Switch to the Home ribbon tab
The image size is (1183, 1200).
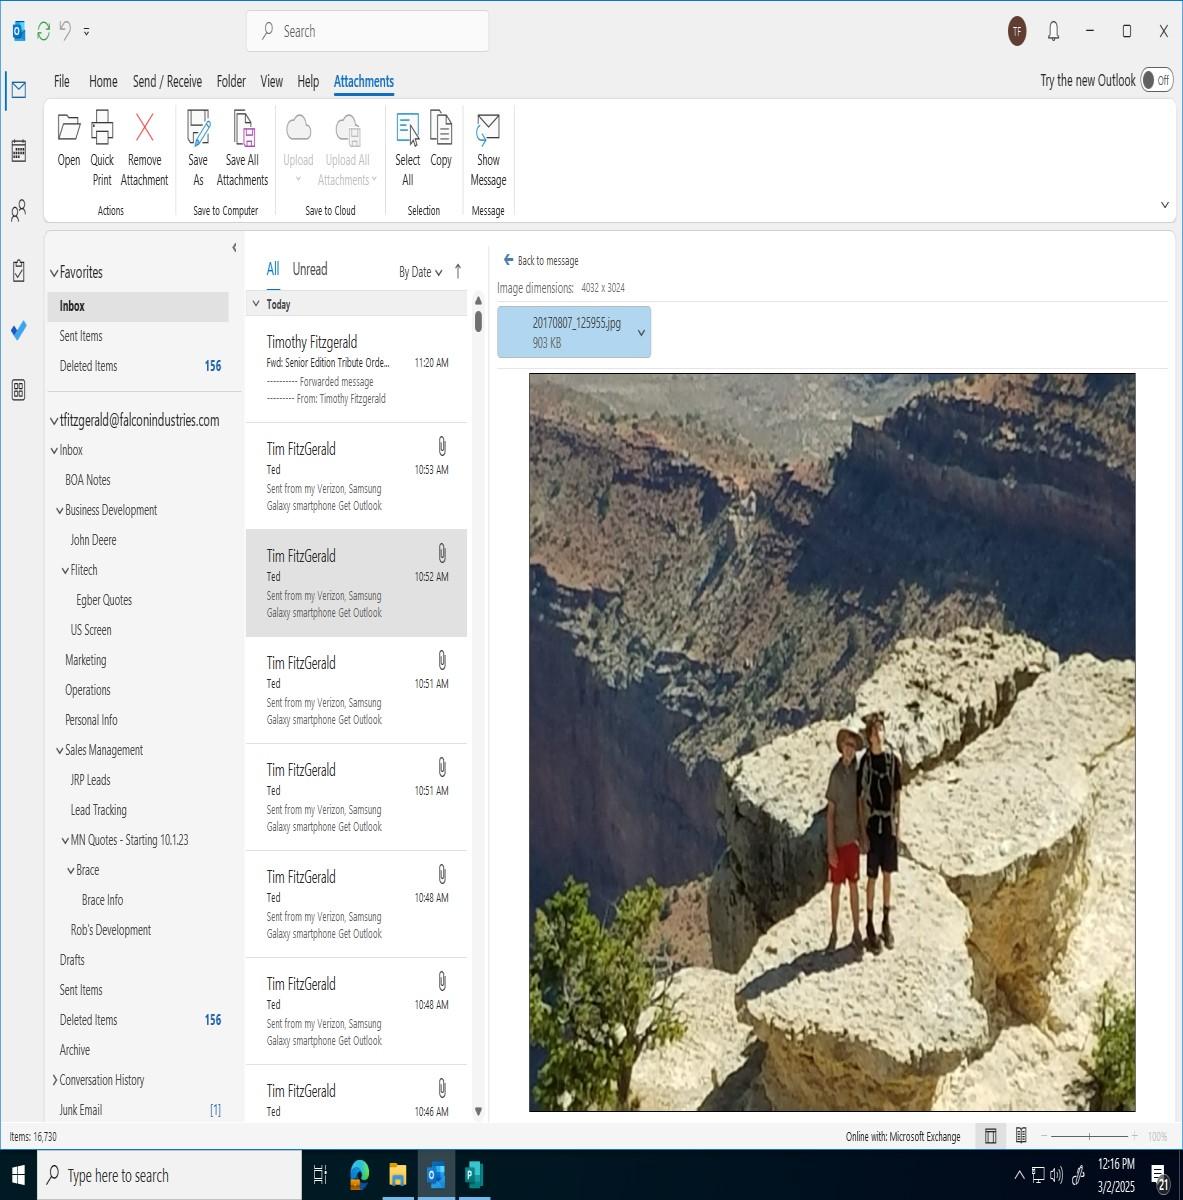tap(103, 81)
